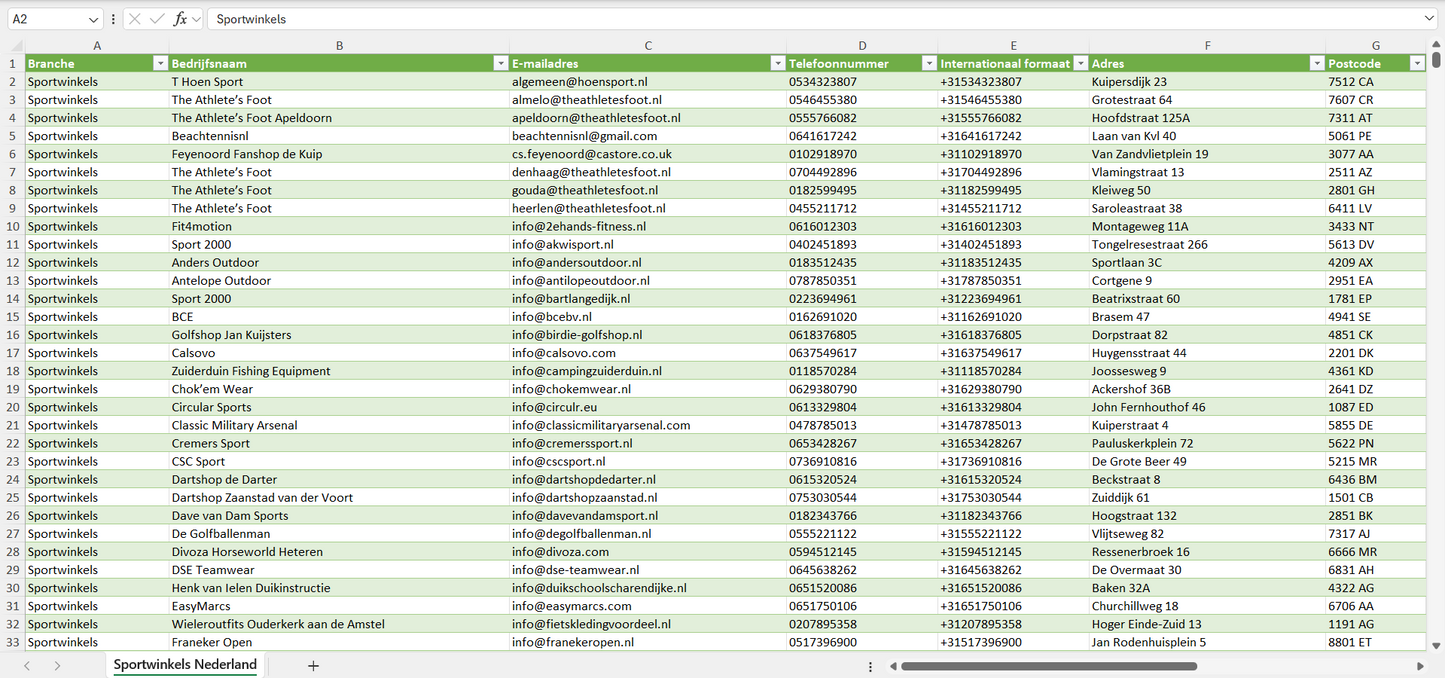Open the Name Box dropdown arrow

tap(94, 19)
